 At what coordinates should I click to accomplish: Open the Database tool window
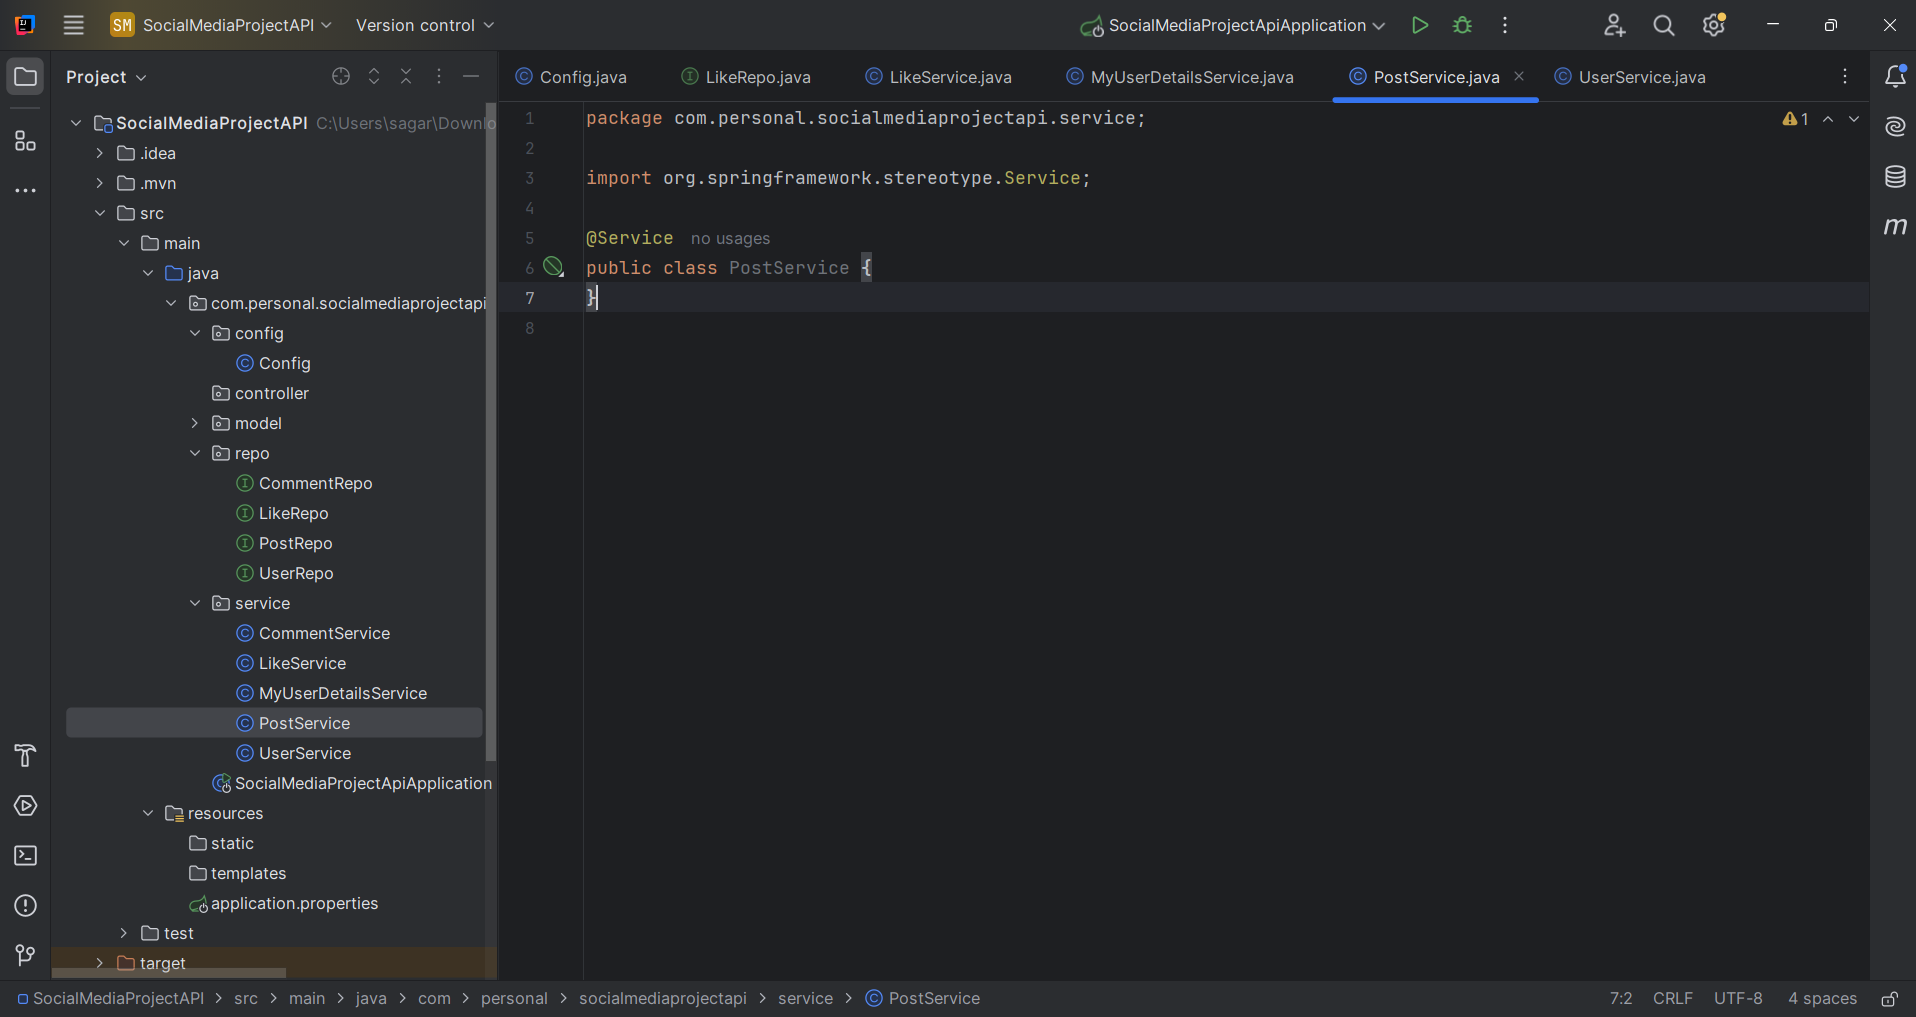tap(1895, 177)
